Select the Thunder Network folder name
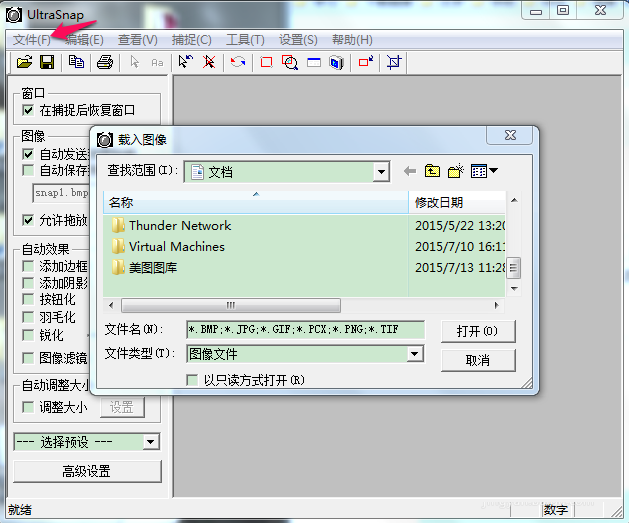Image resolution: width=629 pixels, height=523 pixels. click(180, 225)
